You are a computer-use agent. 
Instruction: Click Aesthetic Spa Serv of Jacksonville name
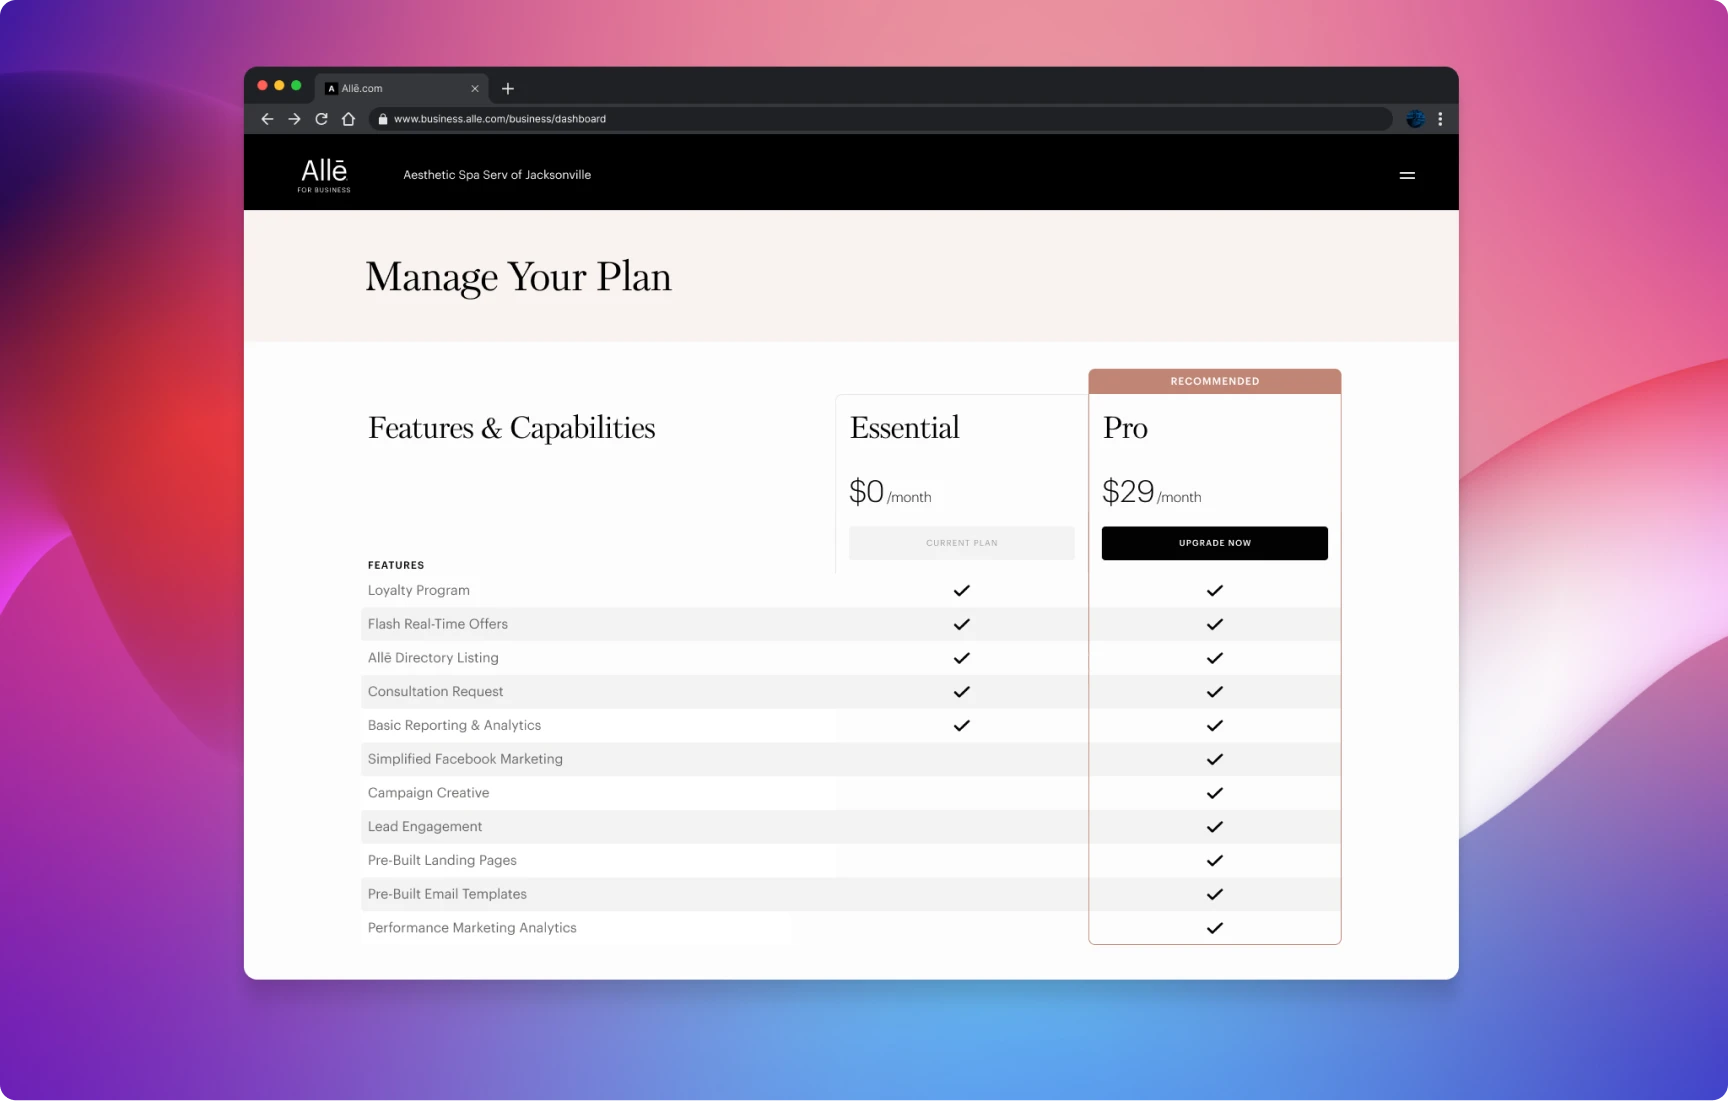[497, 175]
